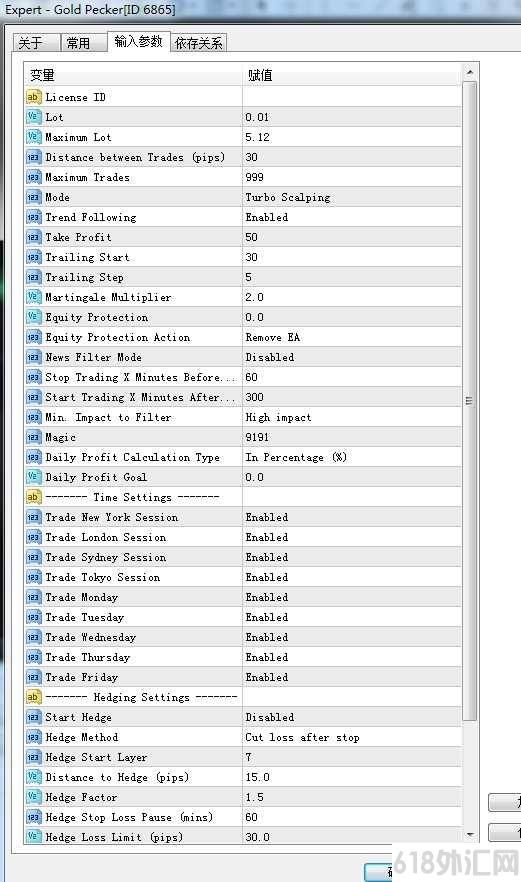Click the Distance to Hedge icon
Screen dimensions: 521x882
pos(33,777)
